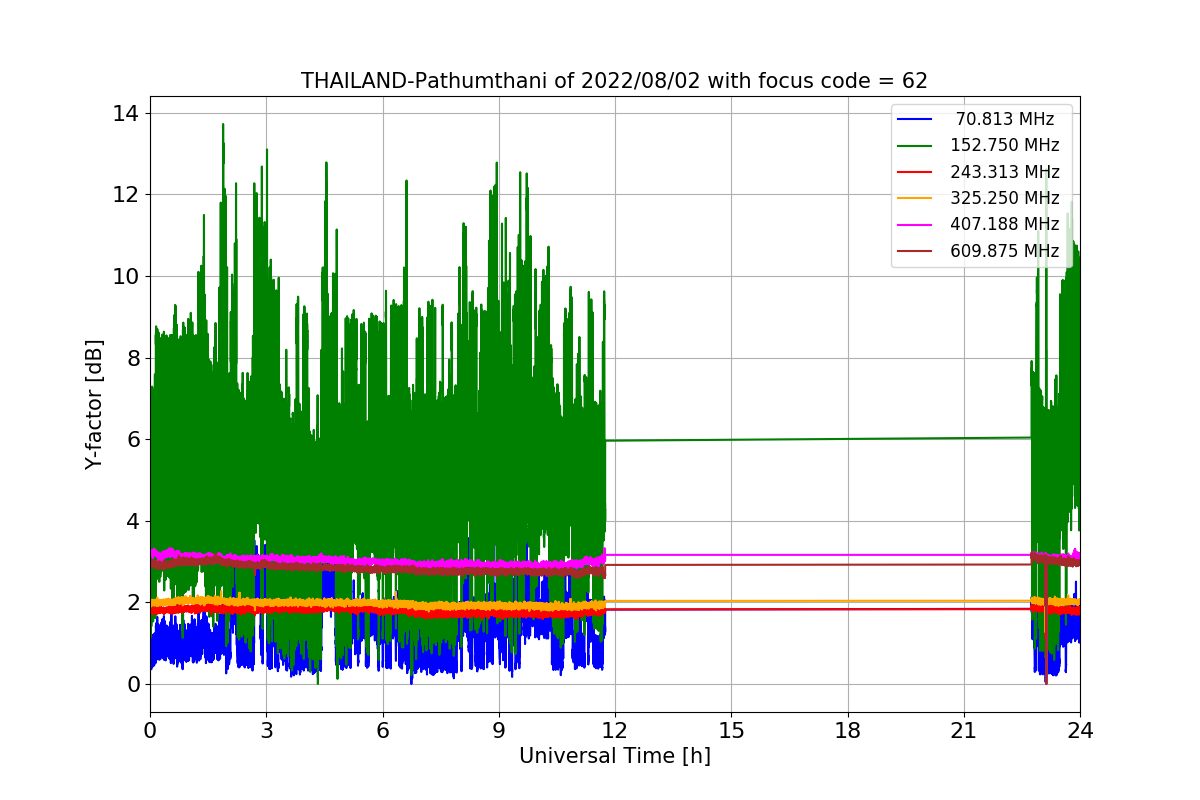
Task: Click the green legend line for 152.750 MHz
Action: coord(915,145)
